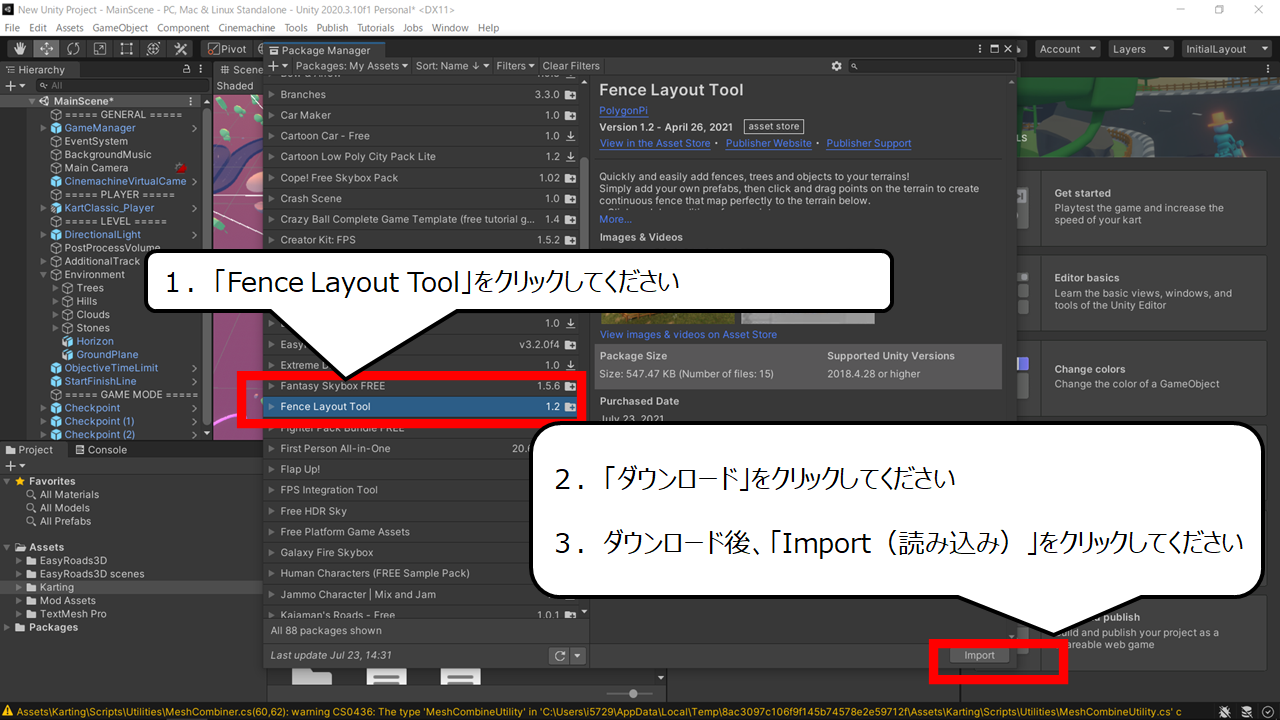Screen dimensions: 1280x720
Task: Select the Scale tool
Action: pyautogui.click(x=100, y=49)
